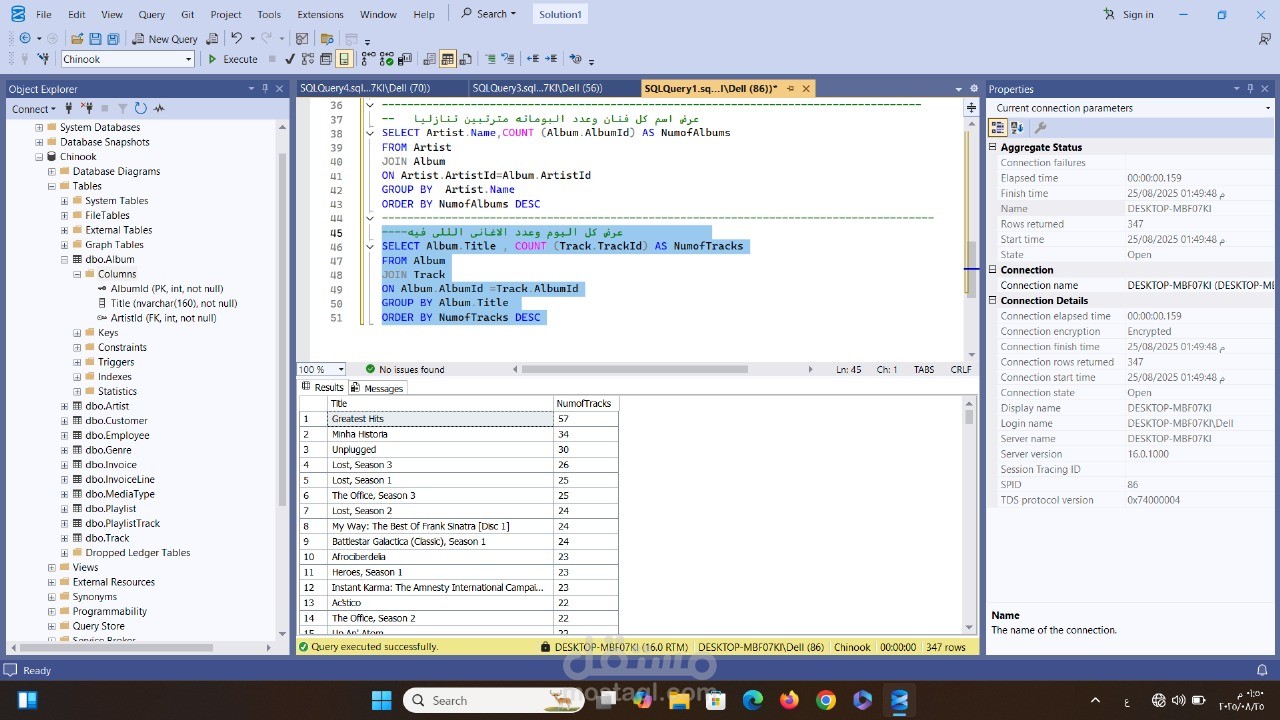The image size is (1280, 720).
Task: Click the Property Pages wrench icon
Action: point(1040,128)
